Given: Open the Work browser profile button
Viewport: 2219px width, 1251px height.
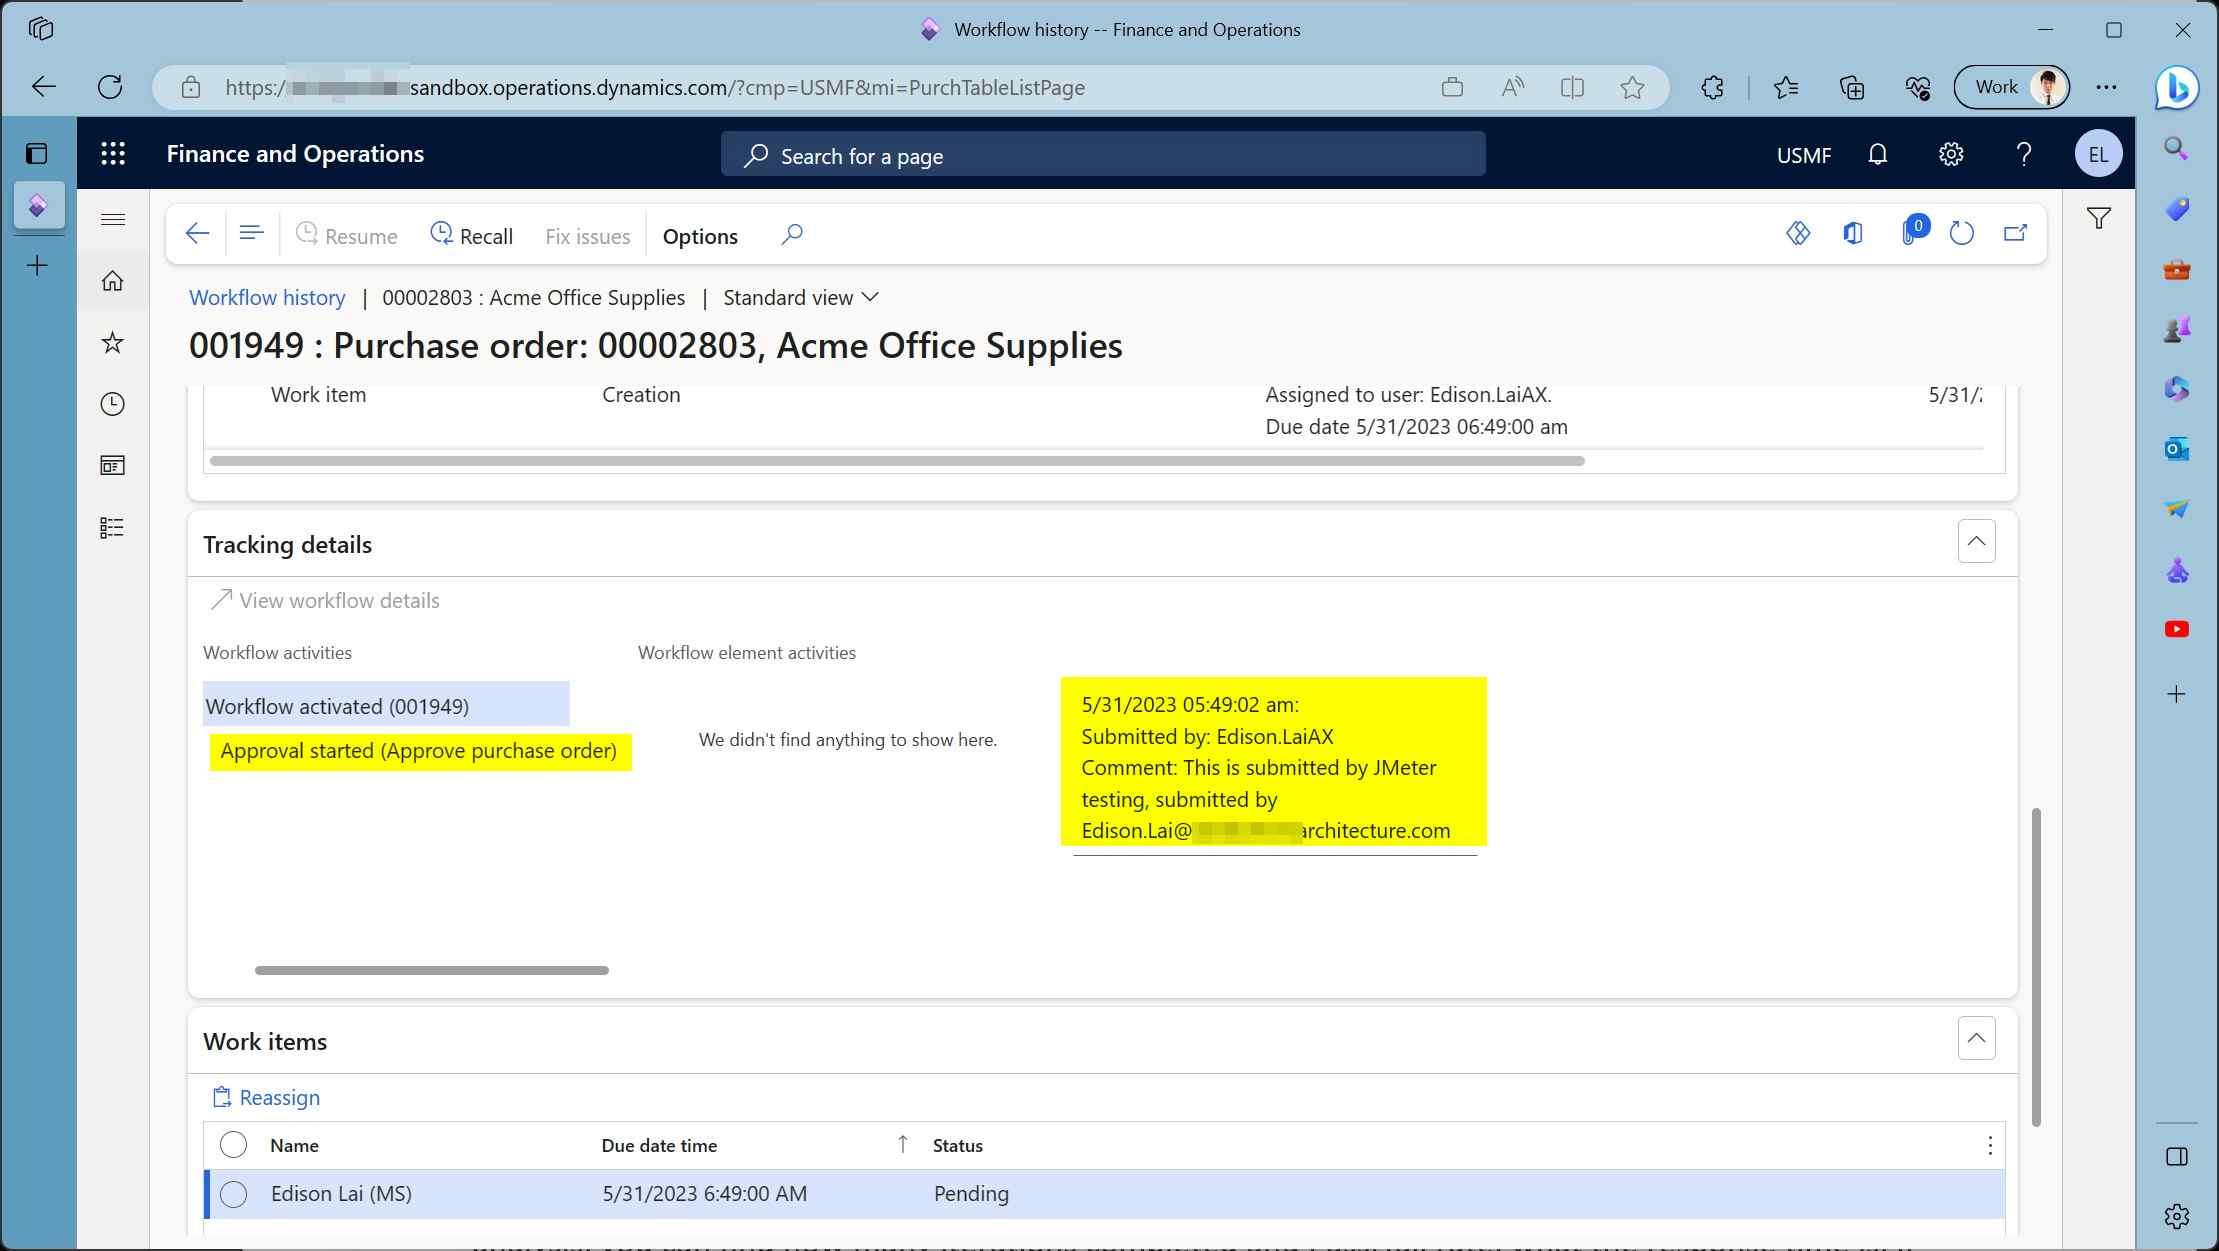Looking at the screenshot, I should point(2011,88).
